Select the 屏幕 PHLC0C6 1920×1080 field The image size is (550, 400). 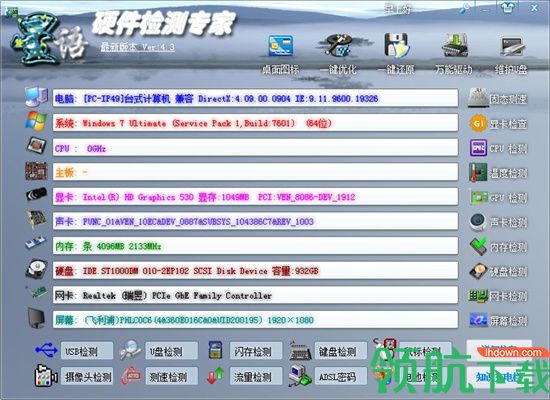[255, 320]
